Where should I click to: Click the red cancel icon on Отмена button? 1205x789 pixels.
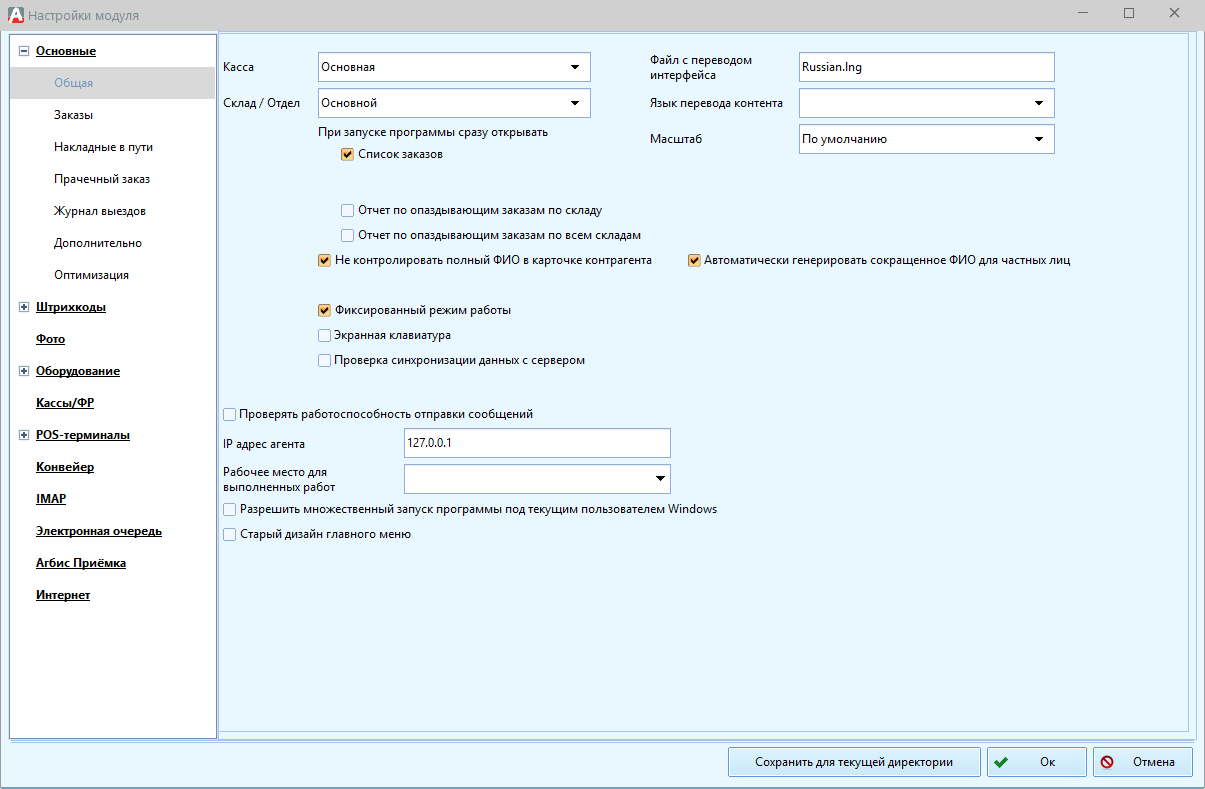click(x=1107, y=762)
